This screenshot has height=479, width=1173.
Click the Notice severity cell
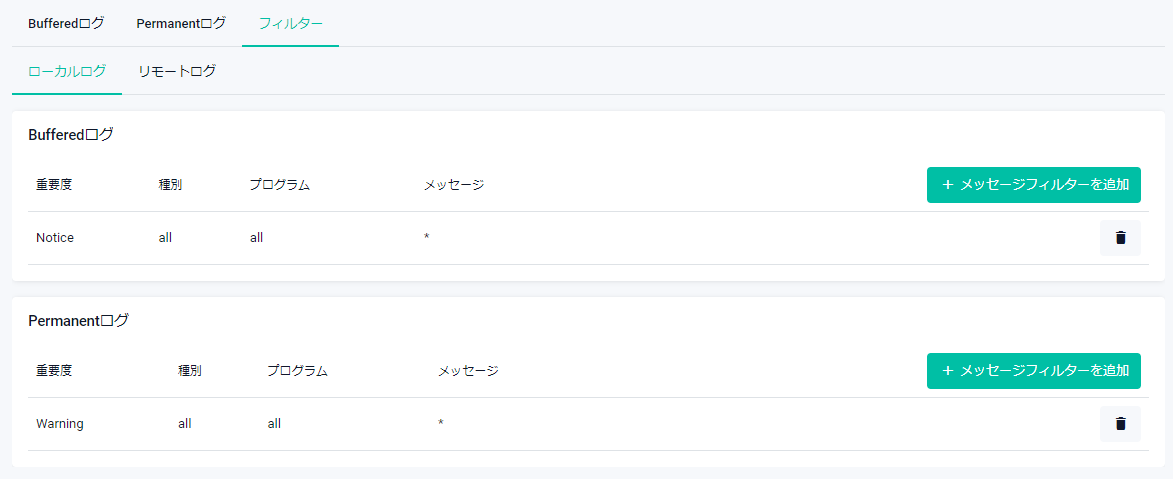[x=55, y=238]
